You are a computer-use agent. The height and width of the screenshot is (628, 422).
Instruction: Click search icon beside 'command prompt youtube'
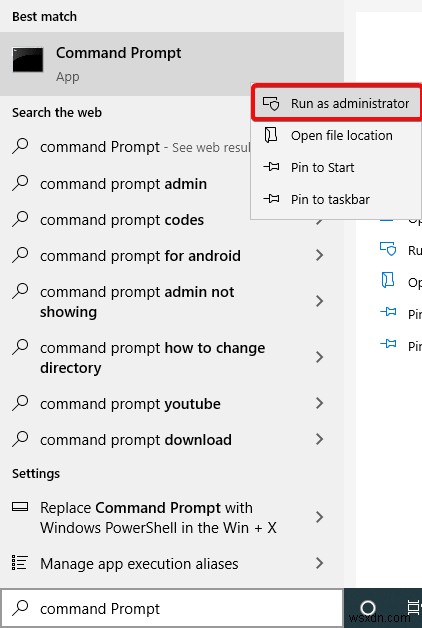(20, 403)
